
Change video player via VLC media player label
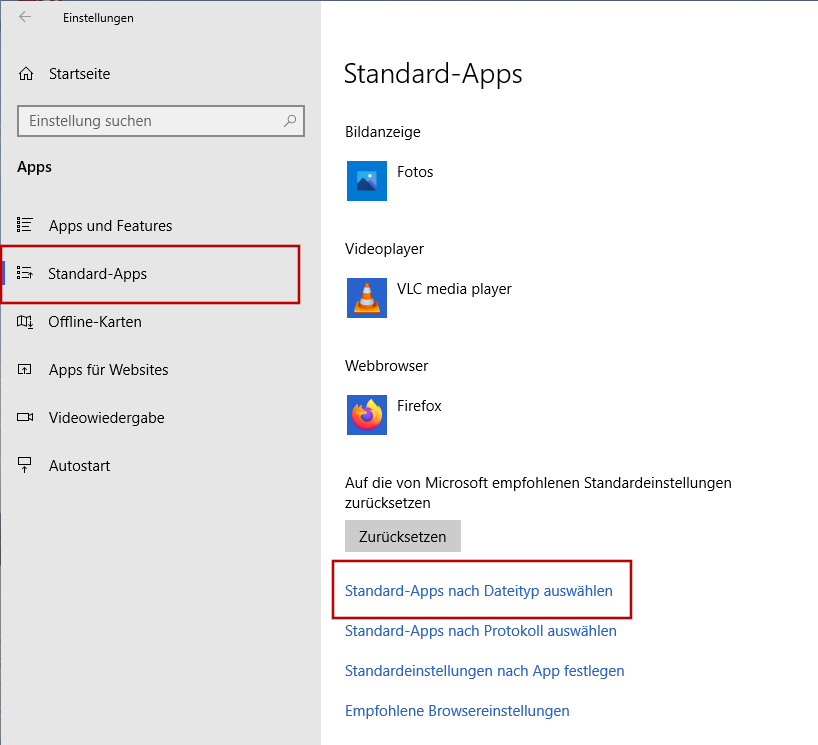(x=454, y=289)
